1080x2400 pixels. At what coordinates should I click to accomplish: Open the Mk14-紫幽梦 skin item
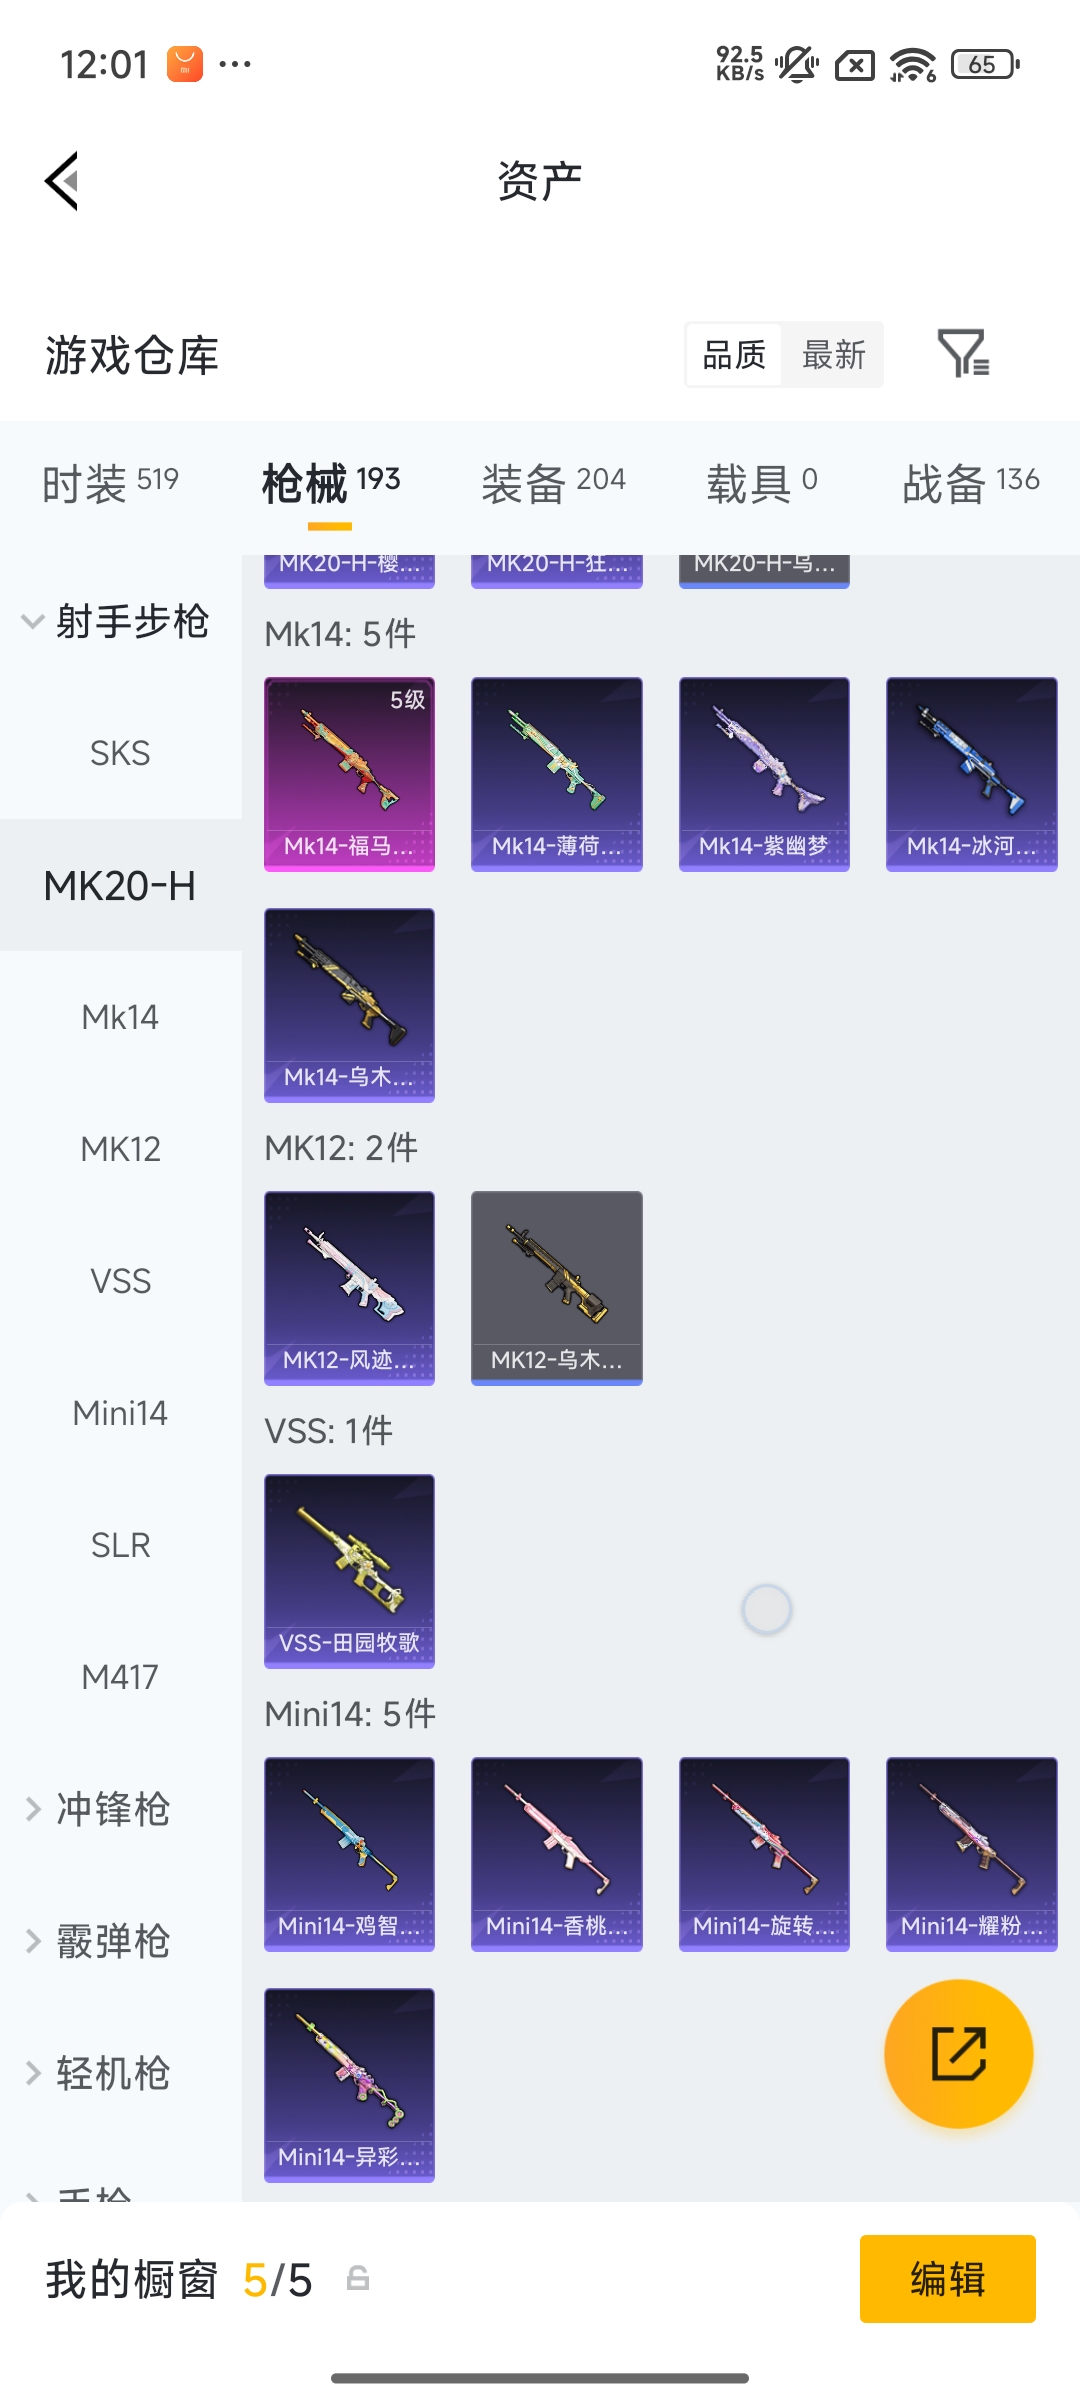click(x=764, y=774)
